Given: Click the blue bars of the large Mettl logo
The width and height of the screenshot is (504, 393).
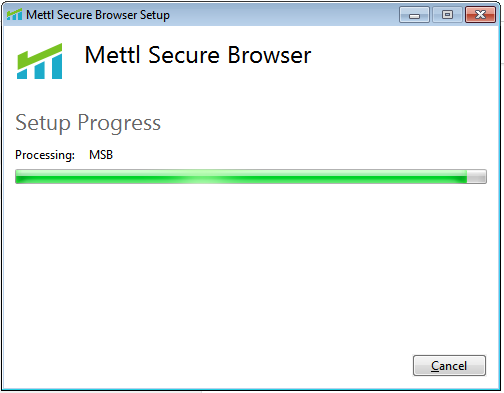Looking at the screenshot, I should pos(40,69).
